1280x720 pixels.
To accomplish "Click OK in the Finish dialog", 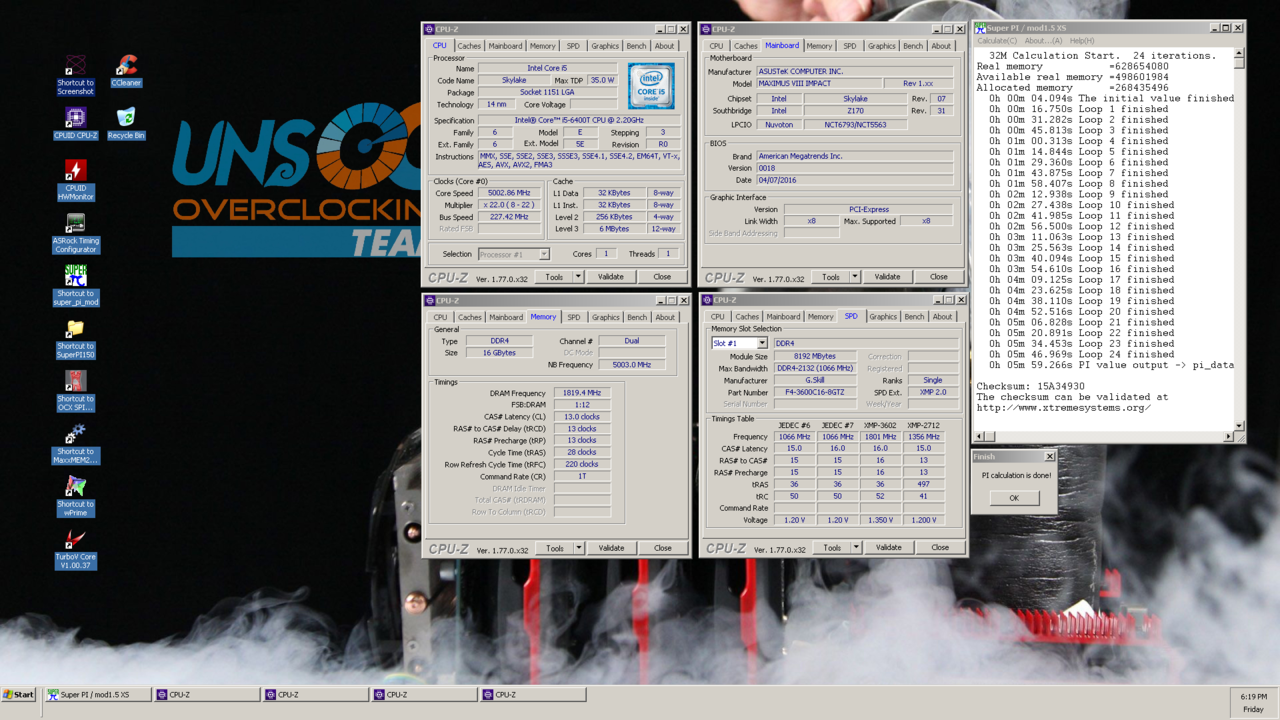I will point(1013,498).
